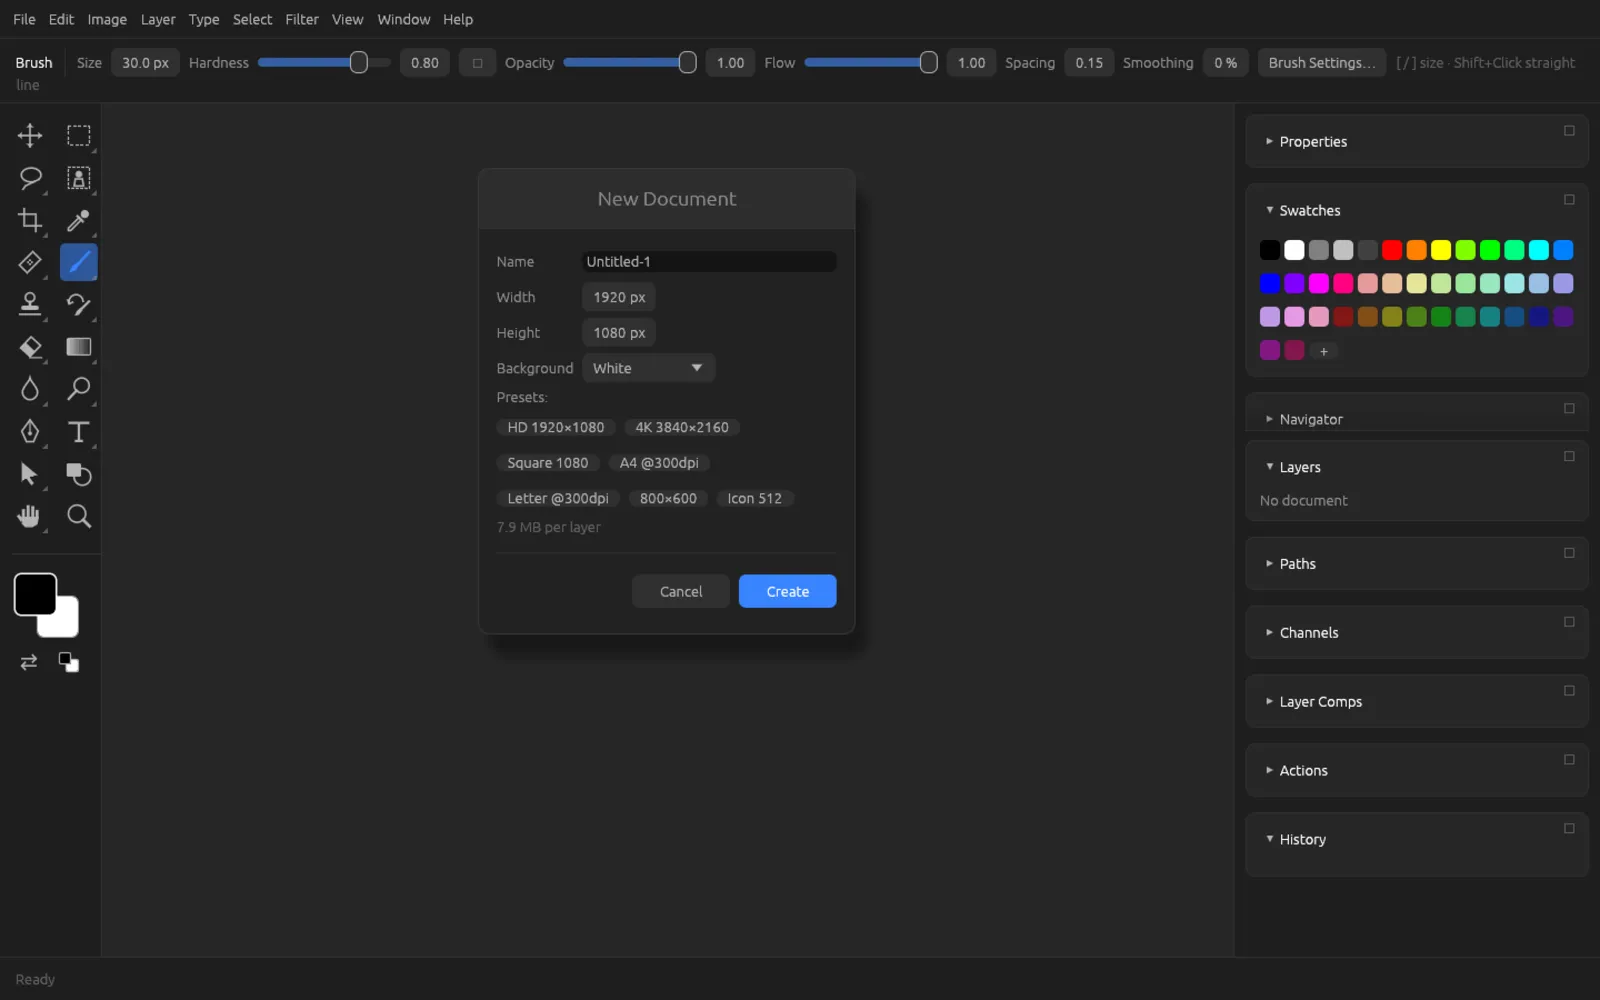Toggle the Properties panel square icon
This screenshot has width=1600, height=1000.
[1569, 131]
